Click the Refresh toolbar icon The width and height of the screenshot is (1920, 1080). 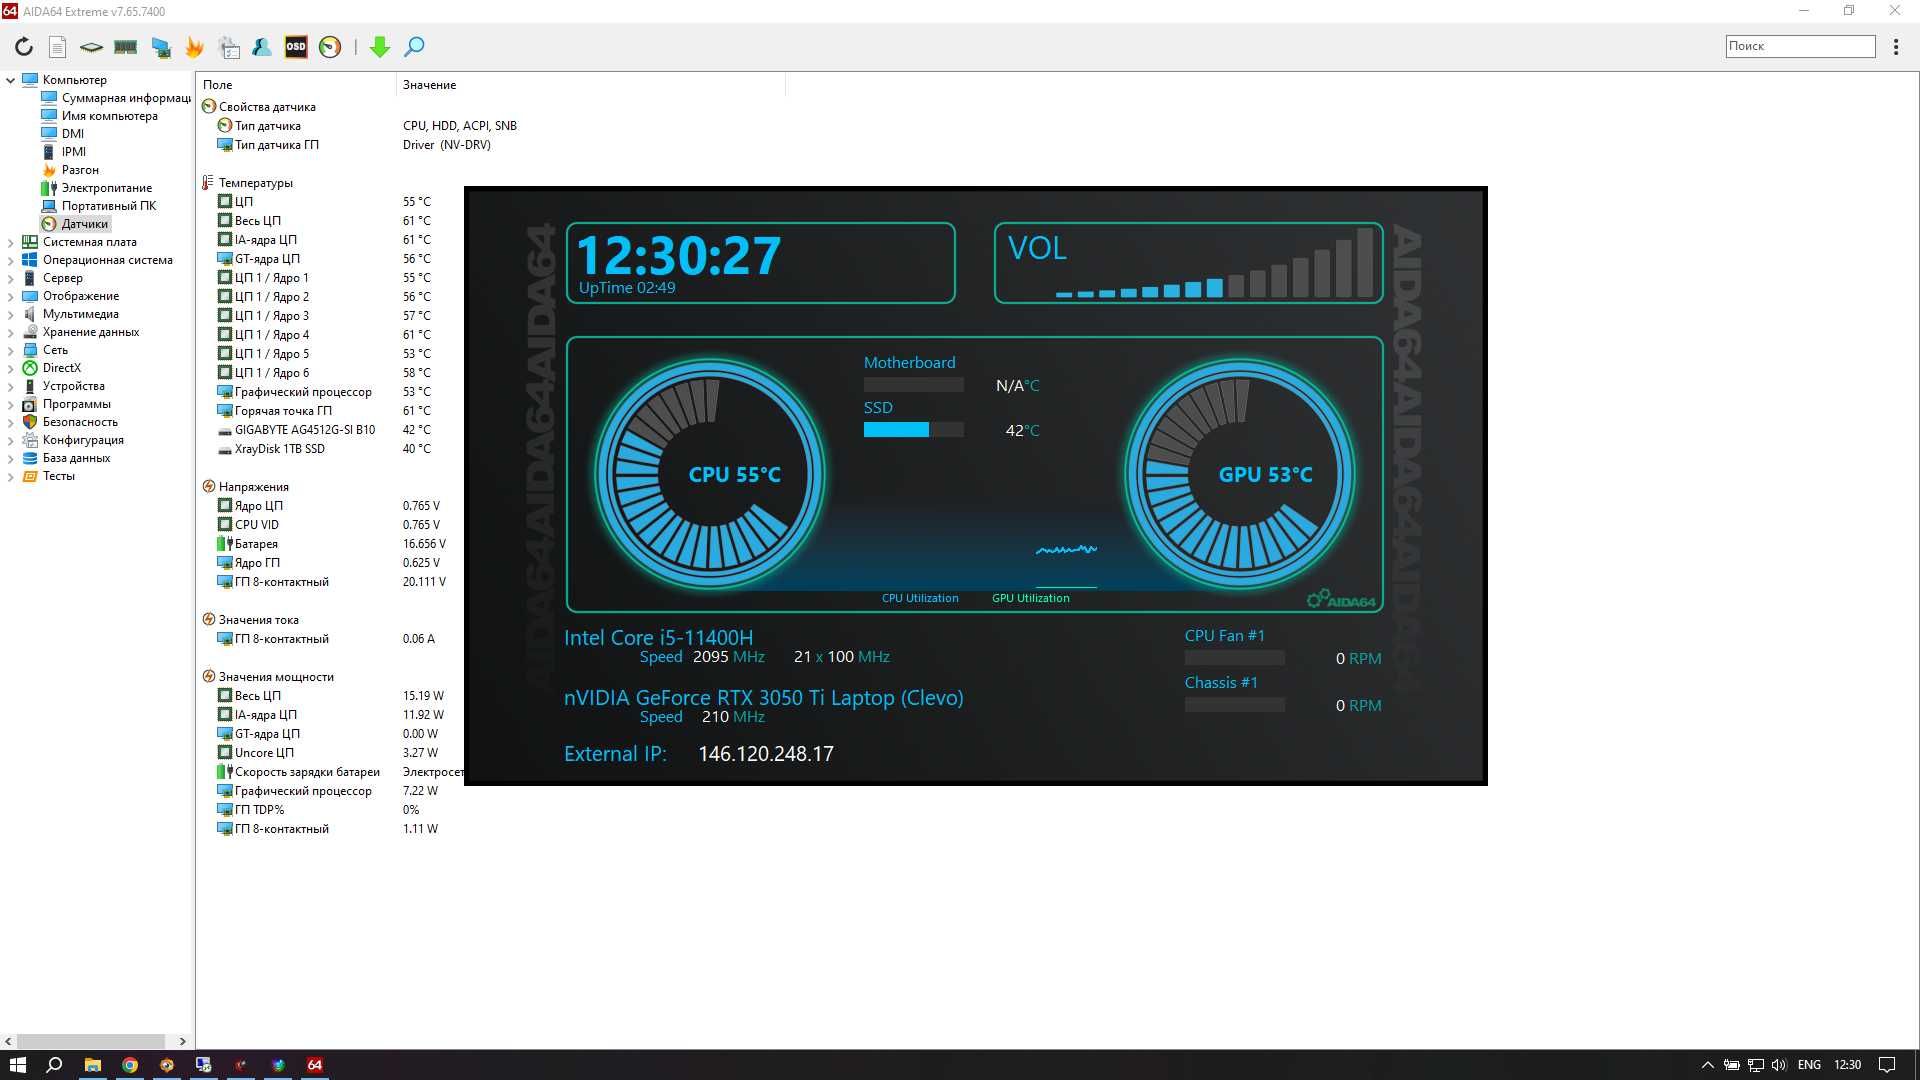[24, 46]
